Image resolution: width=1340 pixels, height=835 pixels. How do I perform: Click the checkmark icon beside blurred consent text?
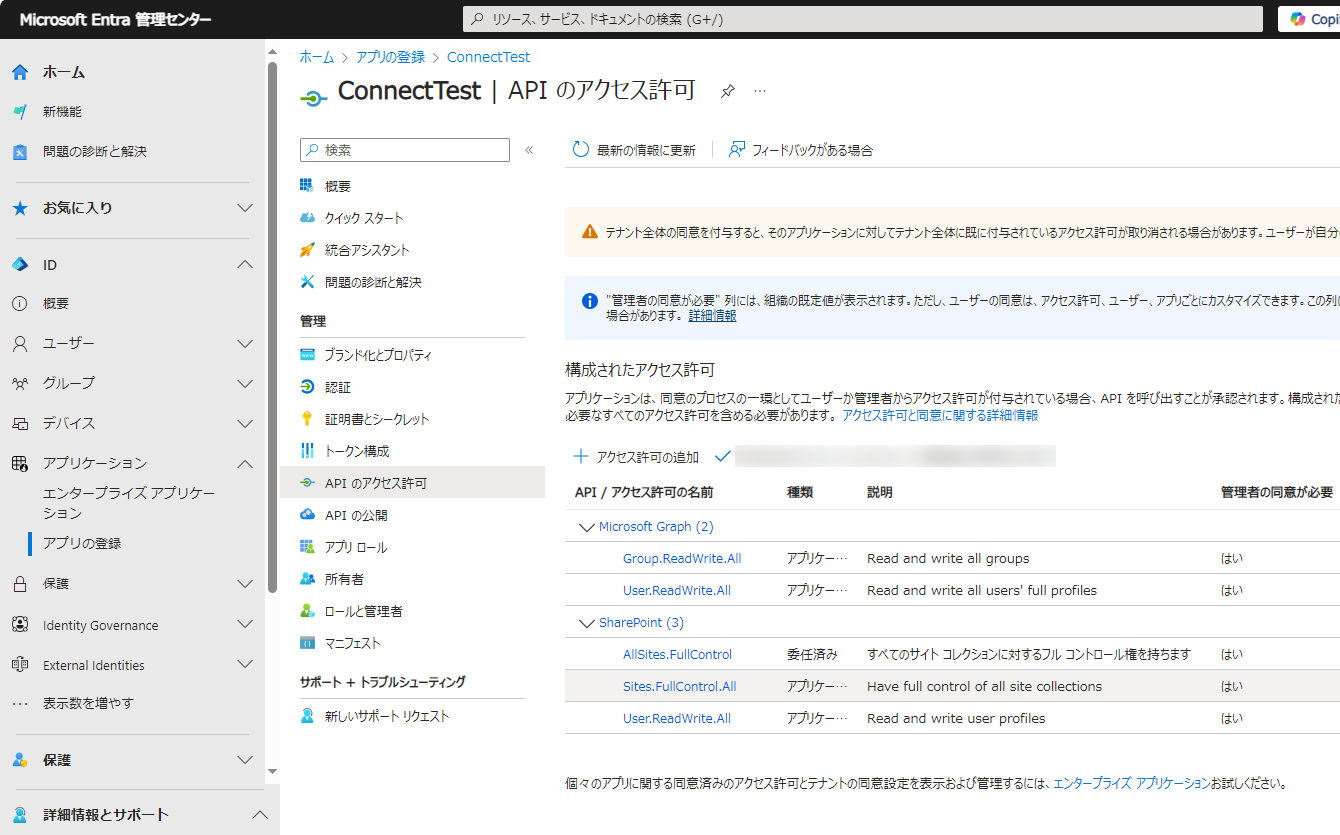point(724,456)
